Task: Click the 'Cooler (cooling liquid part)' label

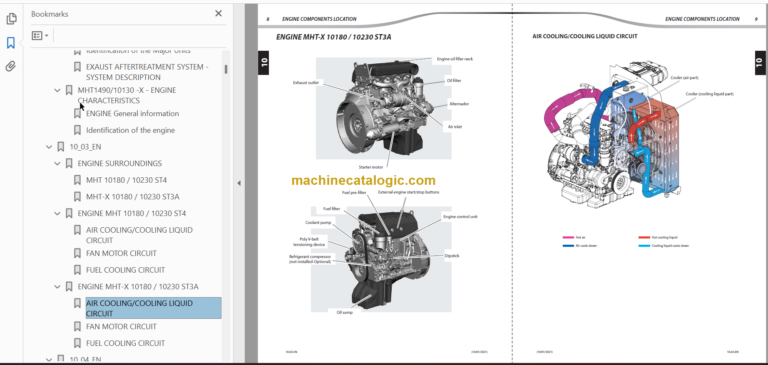Action: tap(709, 94)
